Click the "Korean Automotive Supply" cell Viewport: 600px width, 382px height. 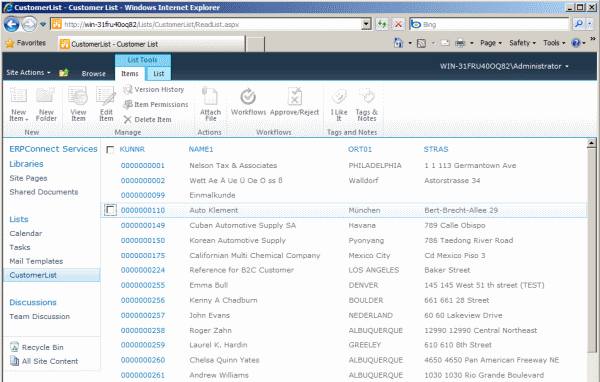(238, 240)
